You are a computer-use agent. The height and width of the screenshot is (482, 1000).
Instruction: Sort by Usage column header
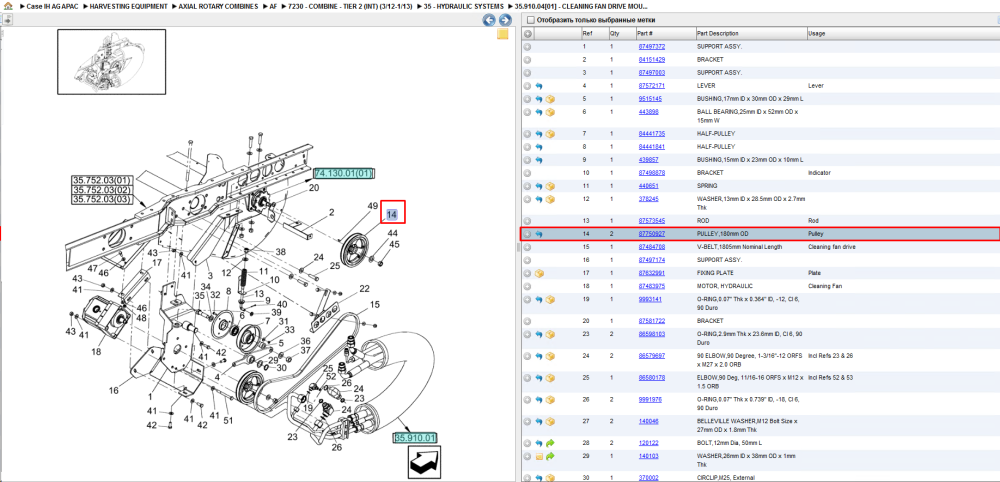coord(902,33)
